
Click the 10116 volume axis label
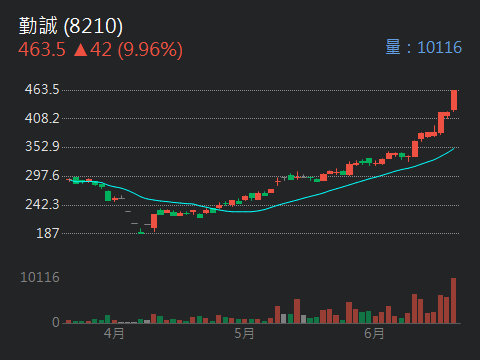(x=40, y=277)
